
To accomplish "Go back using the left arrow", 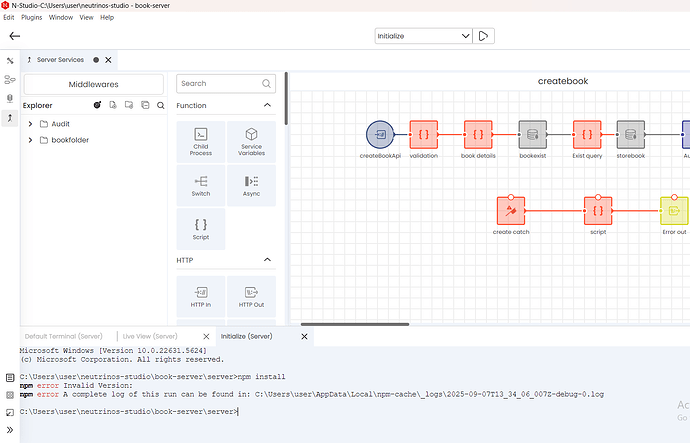I will (x=15, y=36).
